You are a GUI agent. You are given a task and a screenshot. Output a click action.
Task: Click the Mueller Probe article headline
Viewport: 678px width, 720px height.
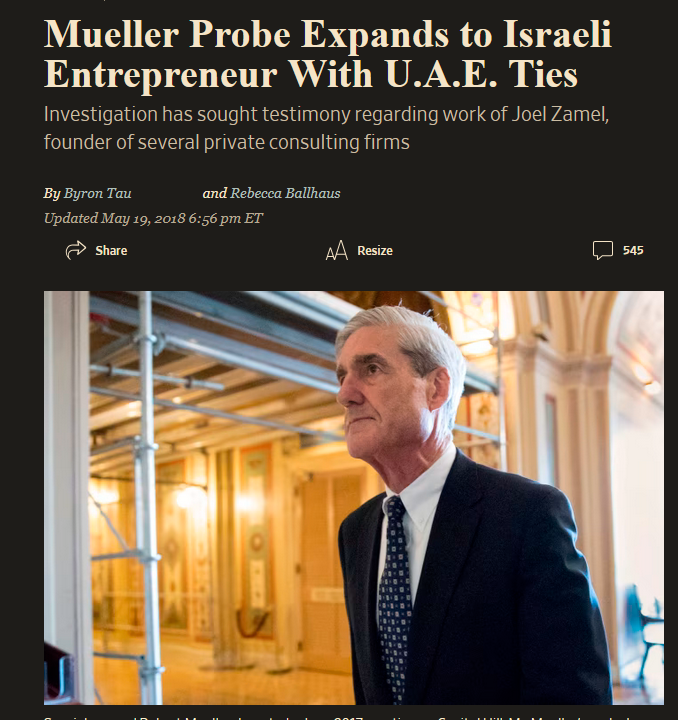pyautogui.click(x=328, y=54)
